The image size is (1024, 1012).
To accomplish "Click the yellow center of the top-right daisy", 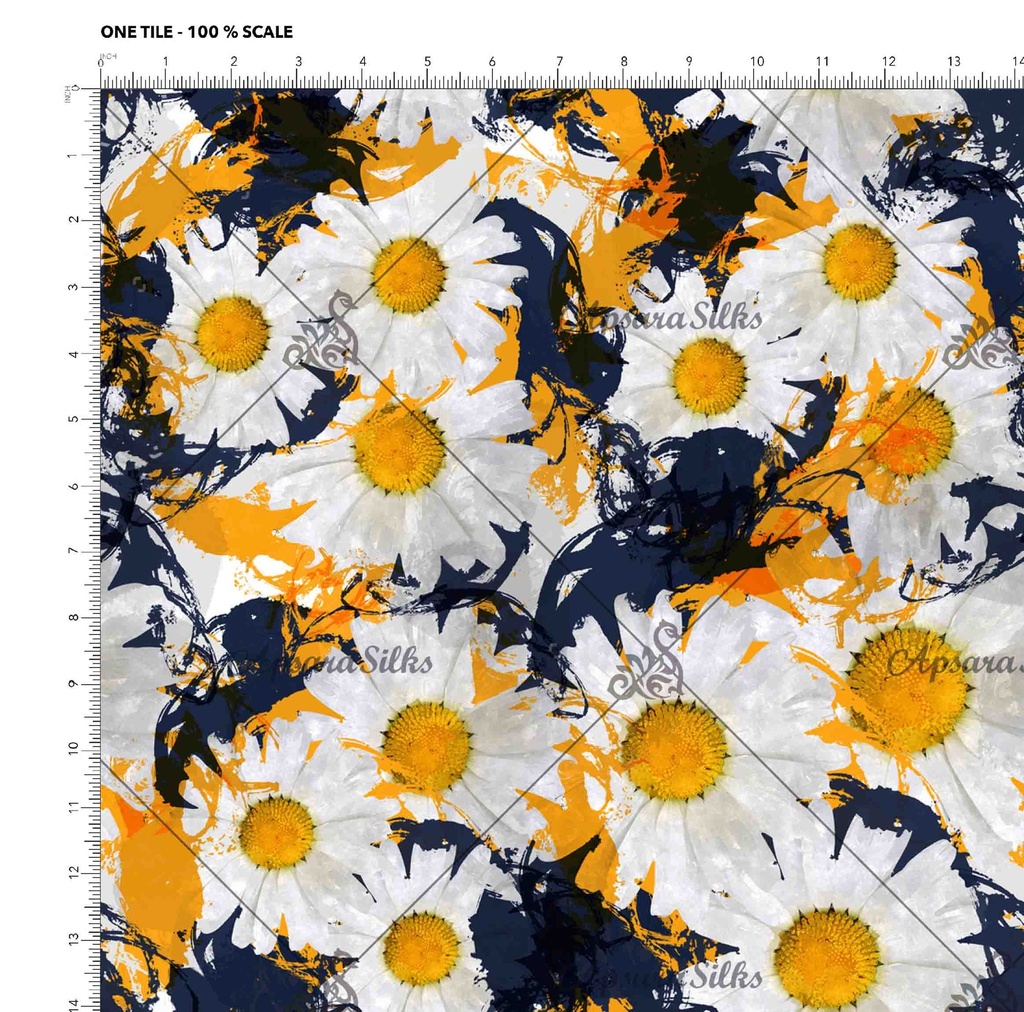I will tap(860, 262).
